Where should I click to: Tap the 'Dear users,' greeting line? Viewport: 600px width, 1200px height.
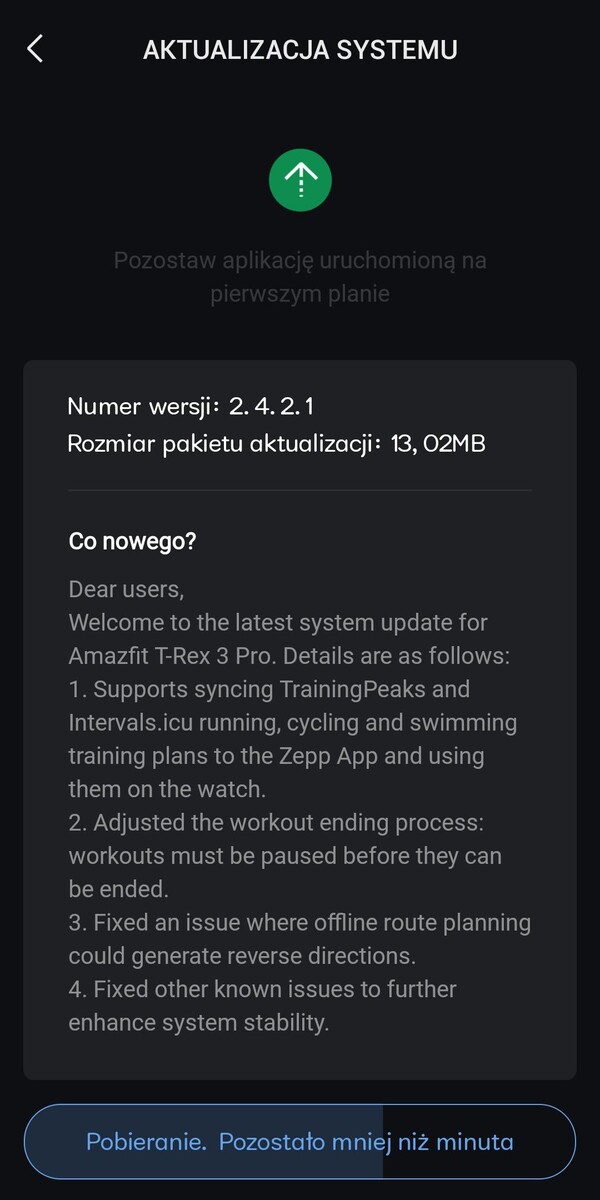coord(126,589)
